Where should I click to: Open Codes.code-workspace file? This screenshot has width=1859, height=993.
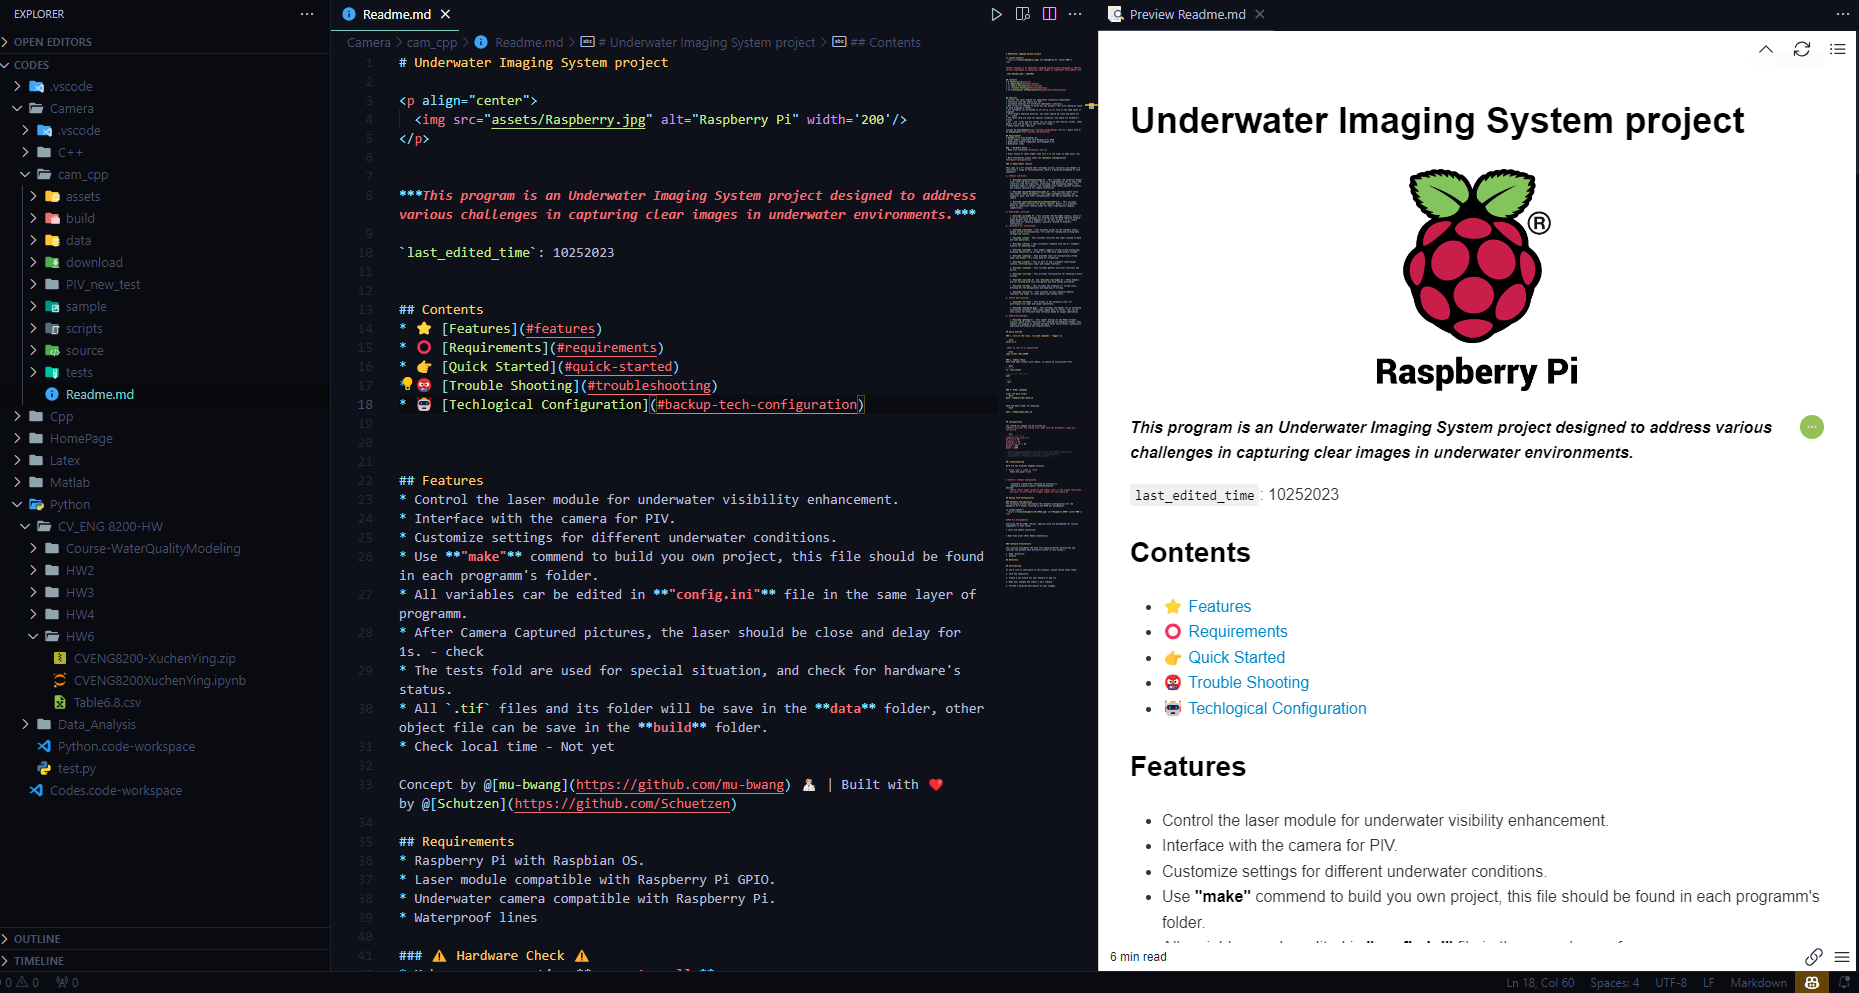coord(116,790)
